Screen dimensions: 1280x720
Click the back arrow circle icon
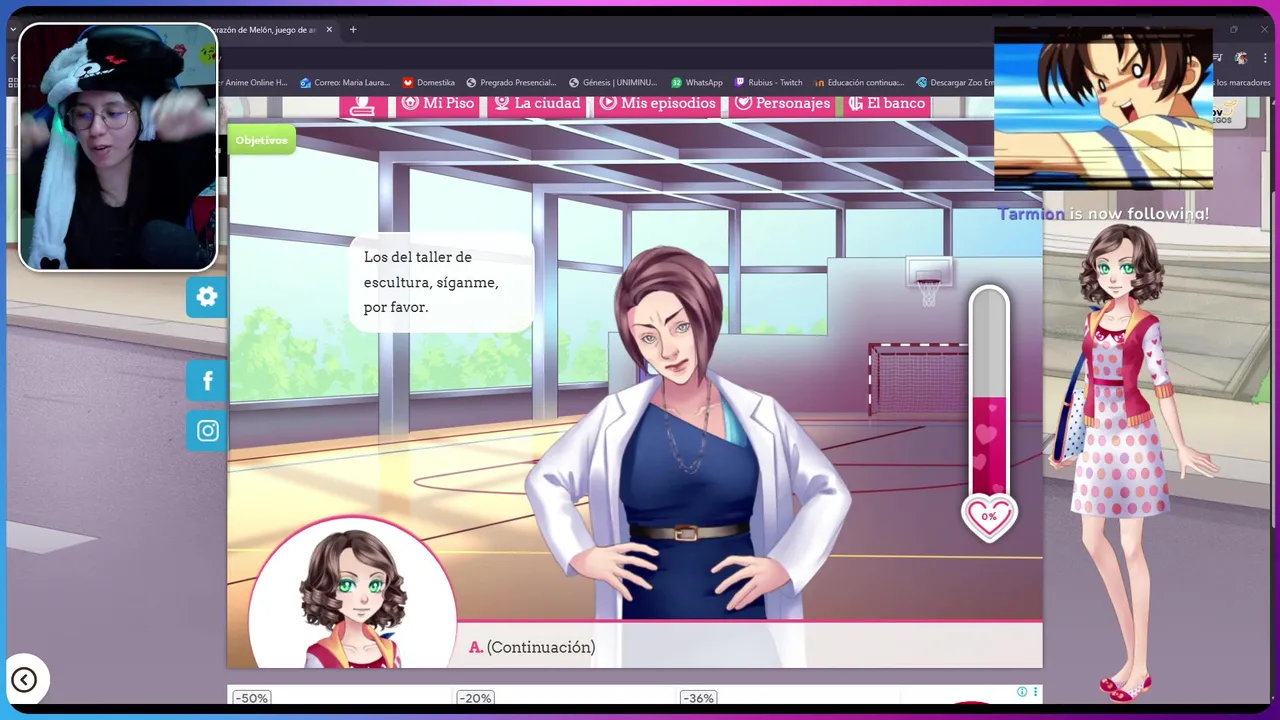click(24, 680)
